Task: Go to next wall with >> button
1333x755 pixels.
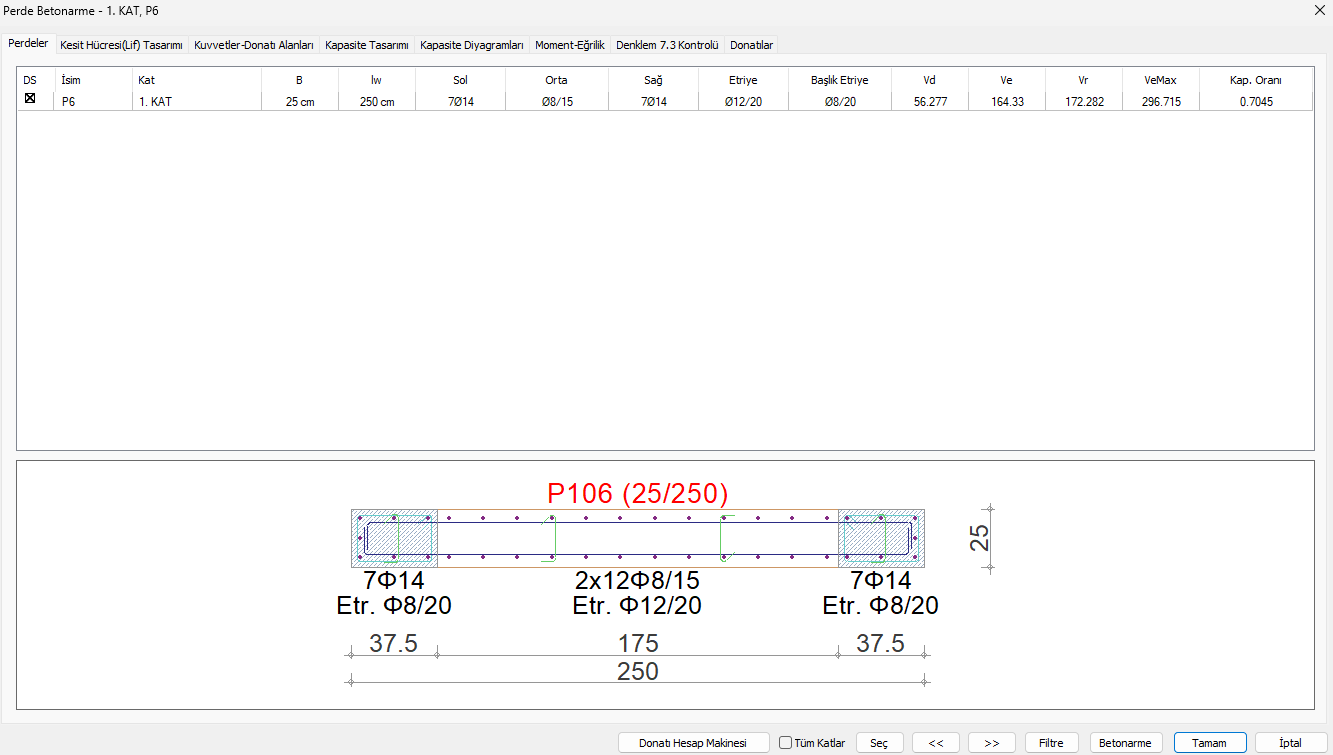Action: (x=992, y=743)
